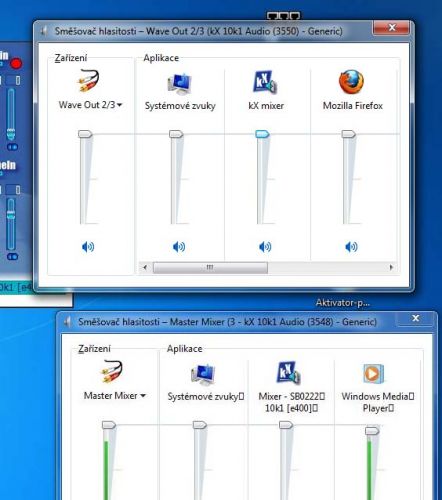Click the kX mixer application icon
This screenshot has height=500, width=442.
[265, 82]
